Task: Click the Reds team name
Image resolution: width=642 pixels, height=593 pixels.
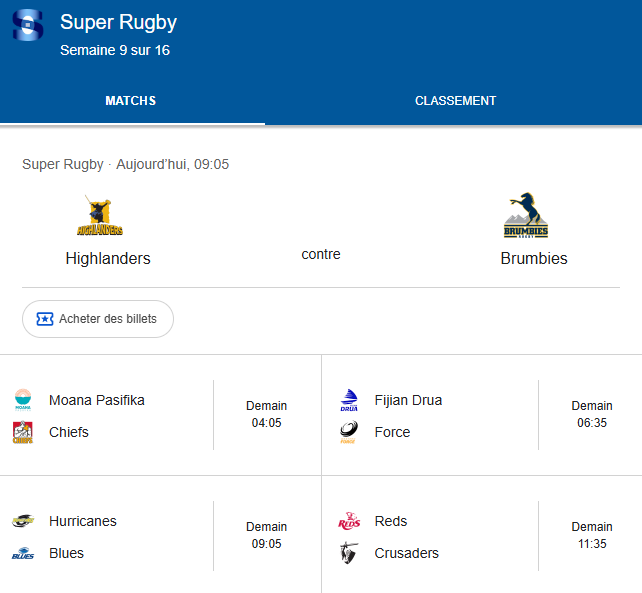Action: (391, 521)
